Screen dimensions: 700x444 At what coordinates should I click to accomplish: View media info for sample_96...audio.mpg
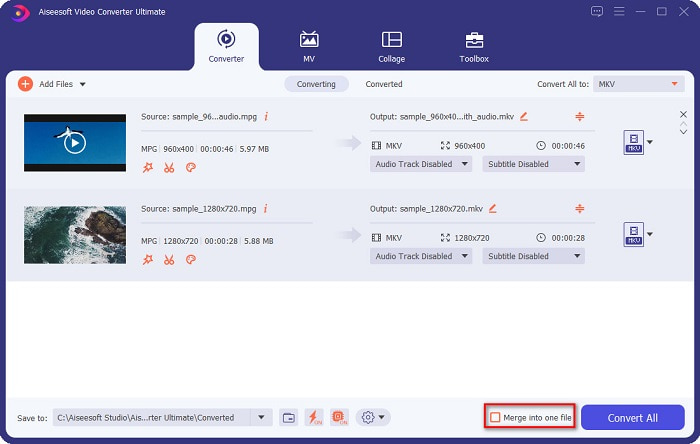pos(266,116)
